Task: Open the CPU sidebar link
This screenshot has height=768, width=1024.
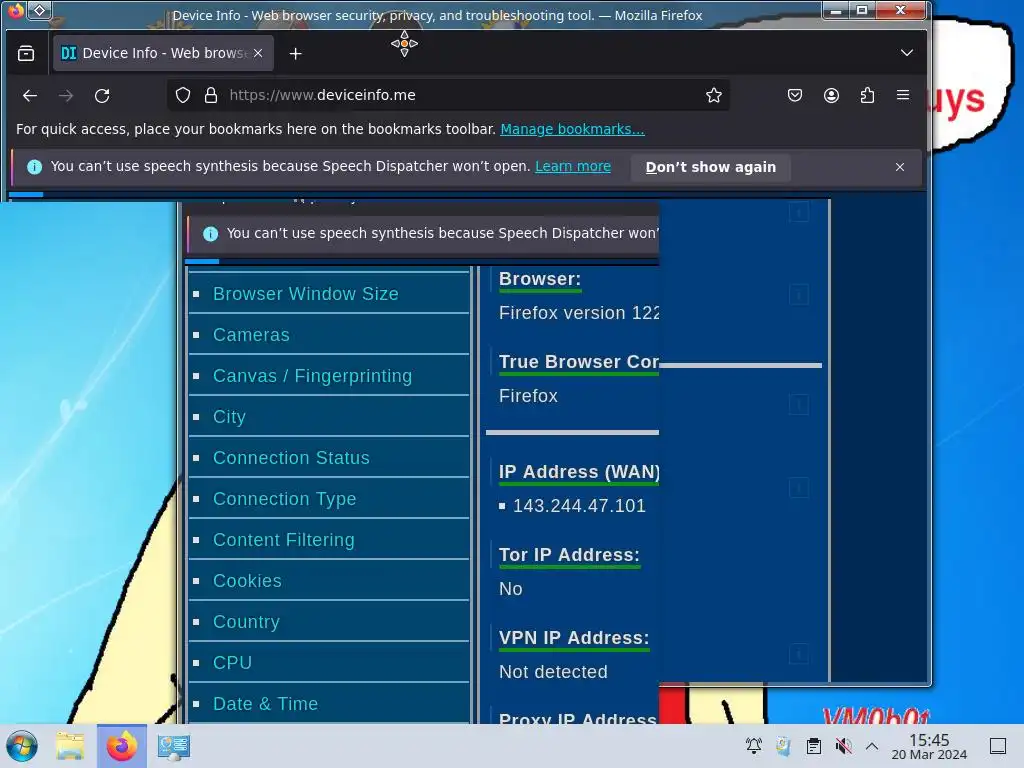Action: coord(232,663)
